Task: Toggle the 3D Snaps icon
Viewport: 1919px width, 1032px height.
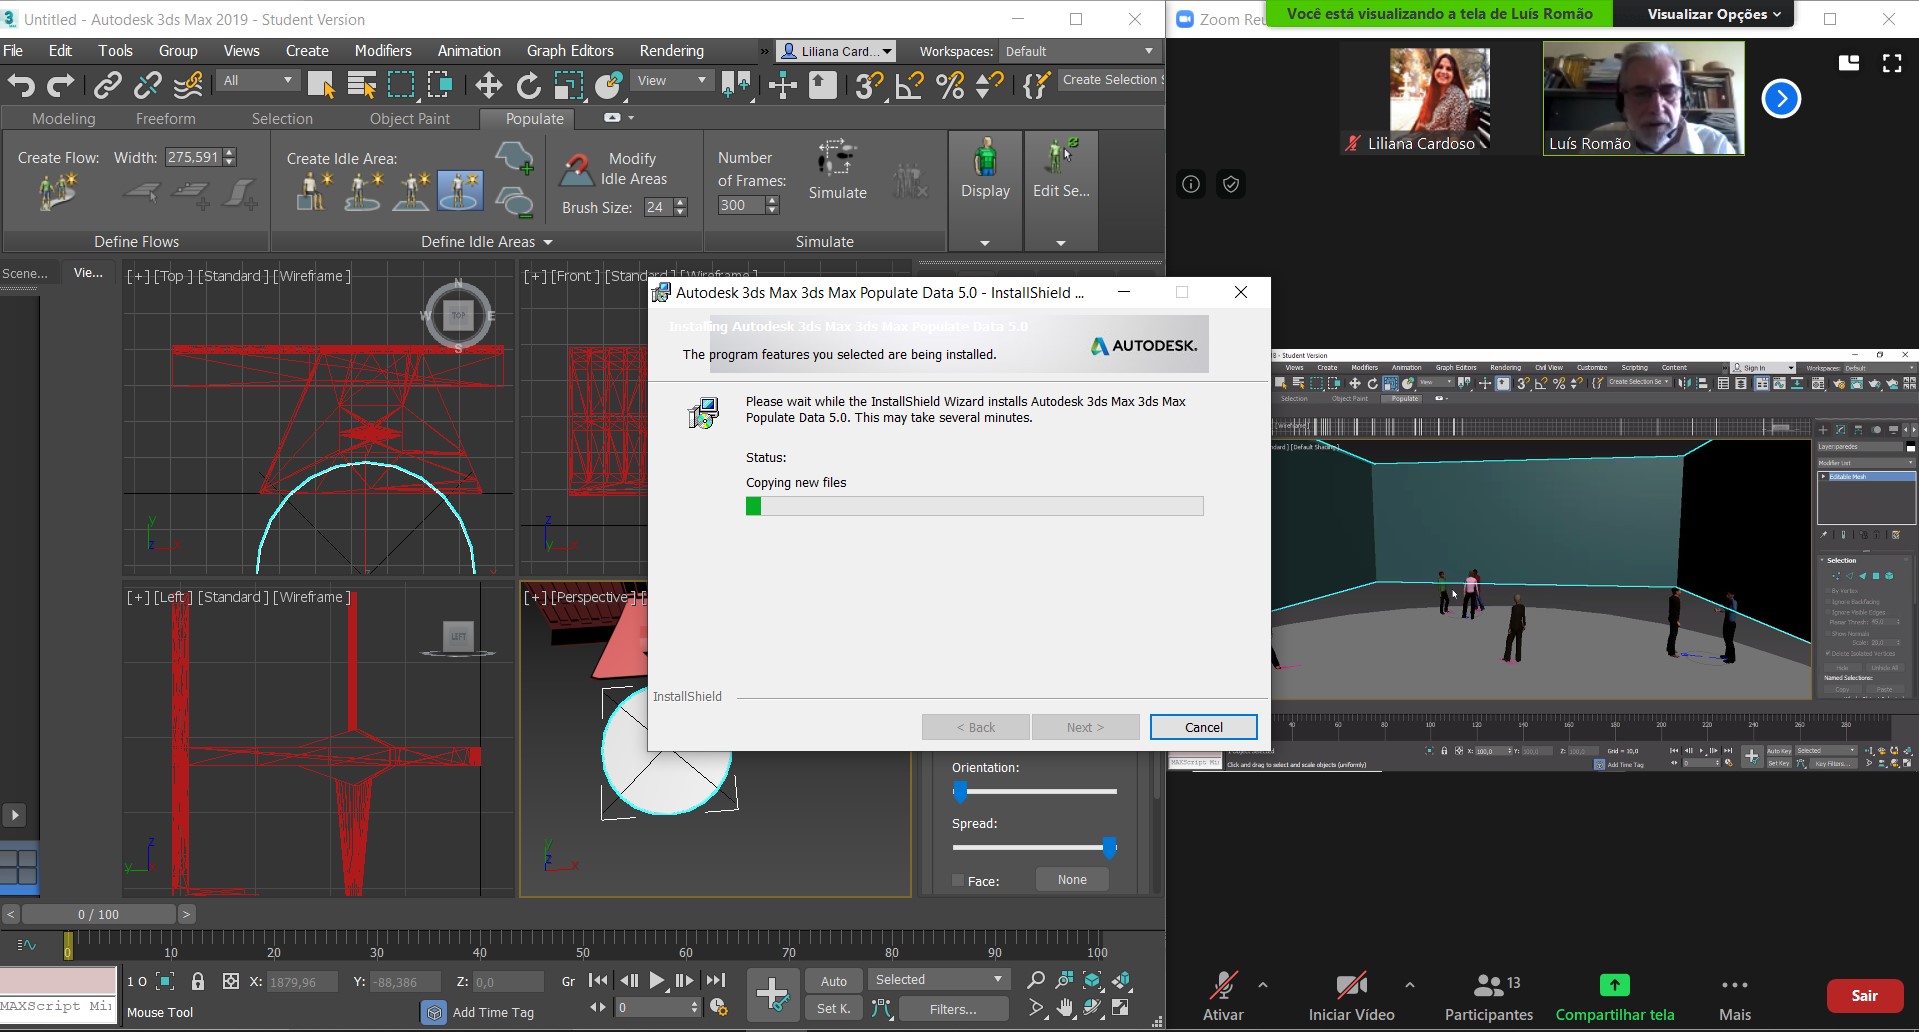Action: click(869, 86)
